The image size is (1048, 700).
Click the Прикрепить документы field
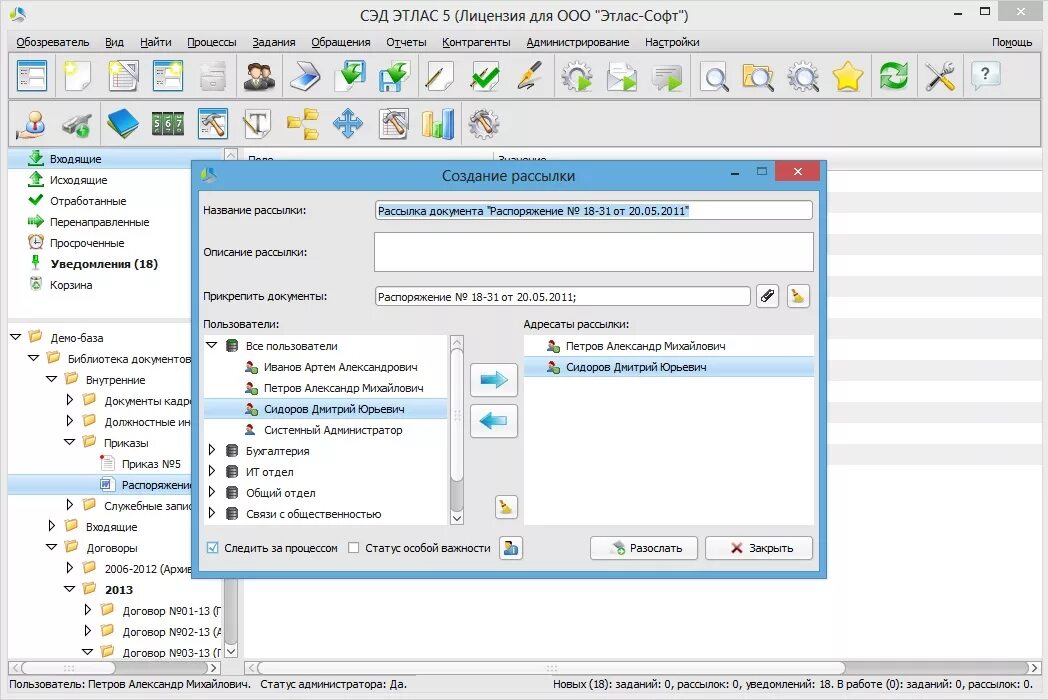pyautogui.click(x=563, y=296)
